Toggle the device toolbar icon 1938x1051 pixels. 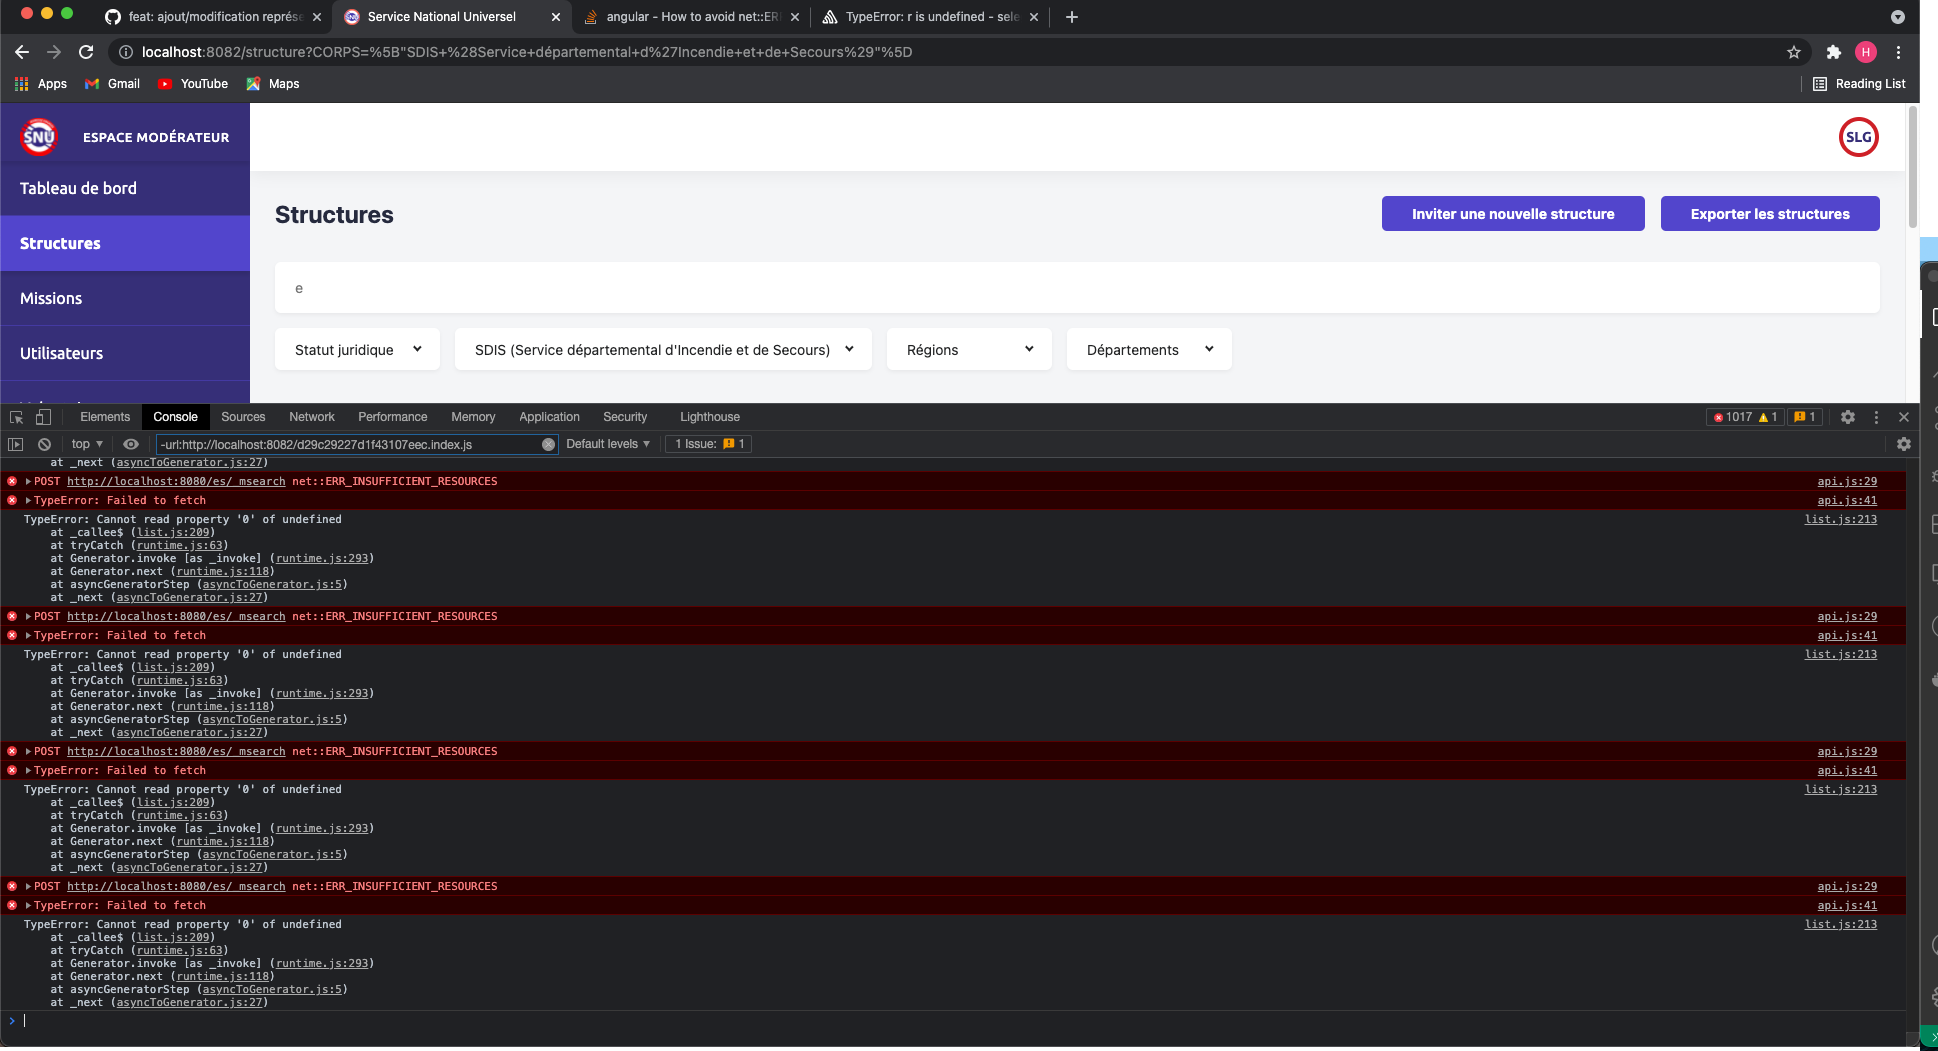tap(42, 416)
